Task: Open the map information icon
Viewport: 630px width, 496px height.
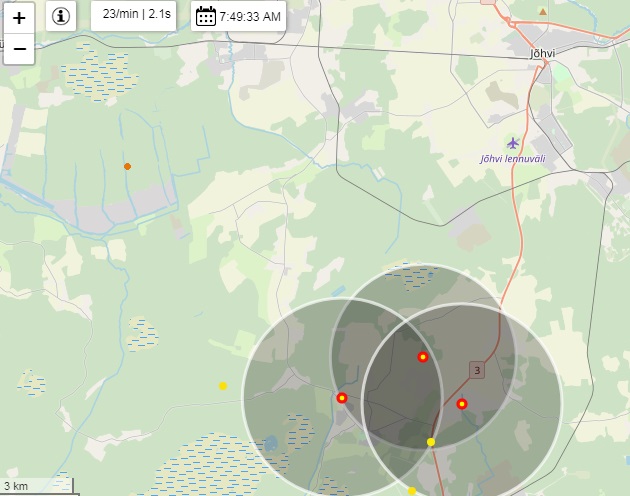Action: (x=61, y=16)
